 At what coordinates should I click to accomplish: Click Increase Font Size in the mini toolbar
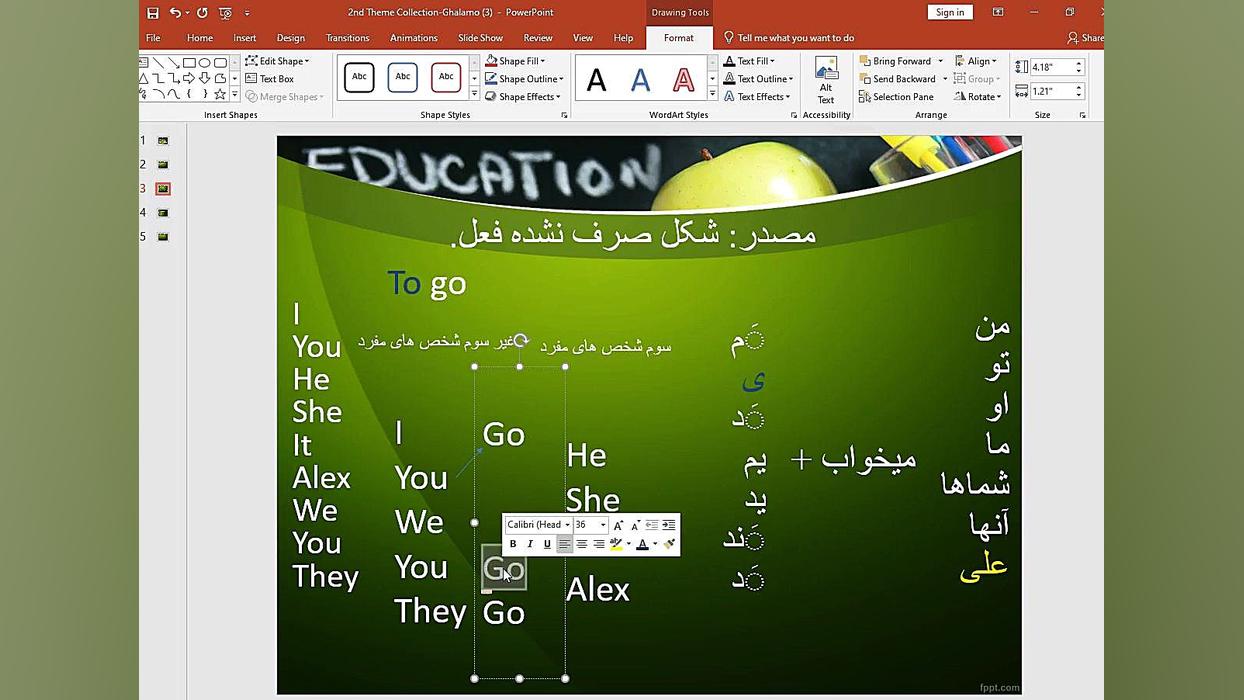point(618,525)
